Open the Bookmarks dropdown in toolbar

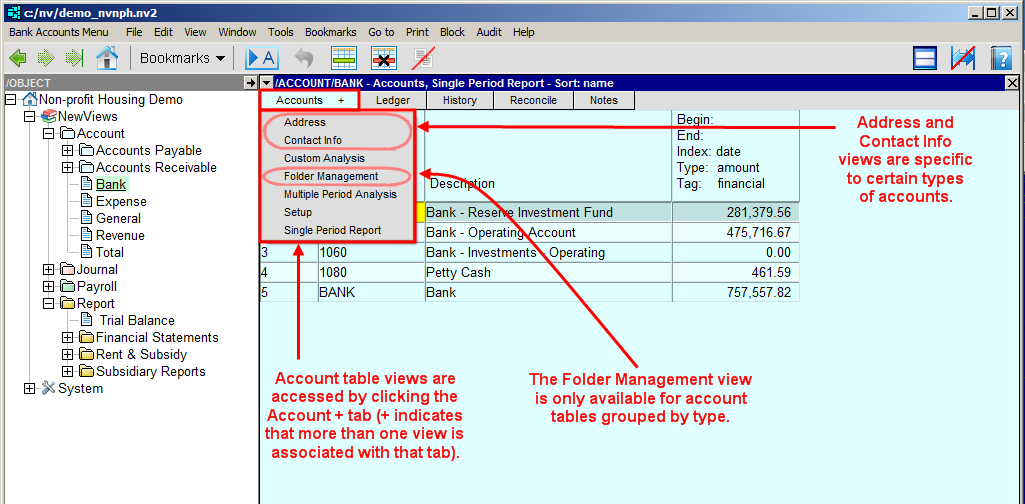[x=182, y=58]
